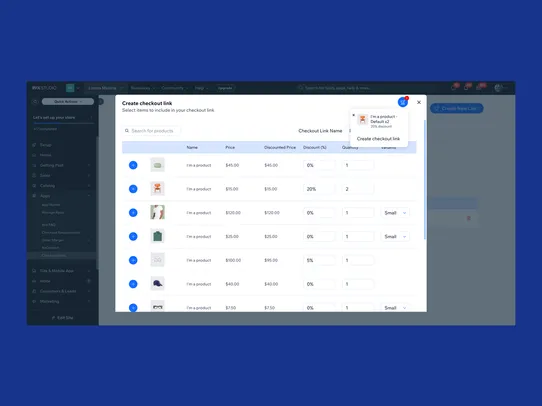Add the $45.00 product with plus icon
The height and width of the screenshot is (406, 542).
[133, 165]
